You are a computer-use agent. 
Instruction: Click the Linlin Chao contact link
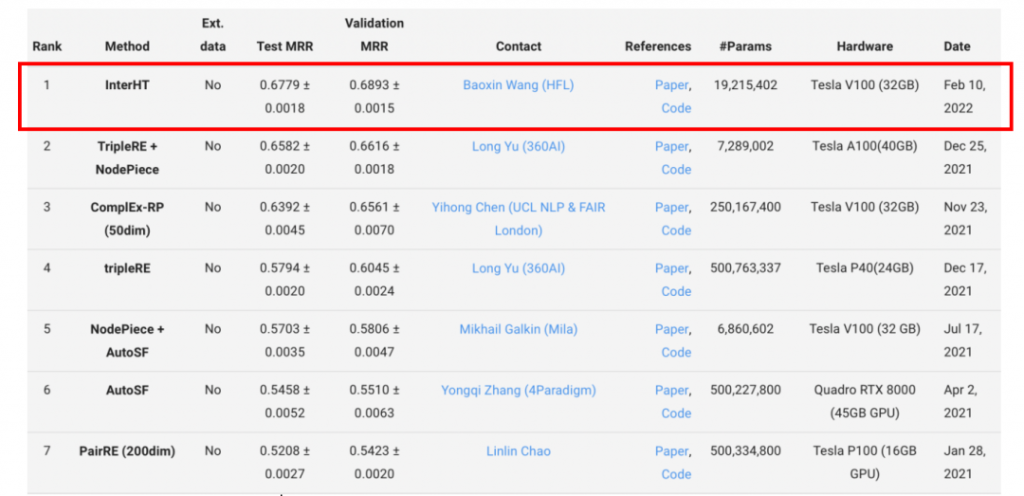tap(518, 451)
